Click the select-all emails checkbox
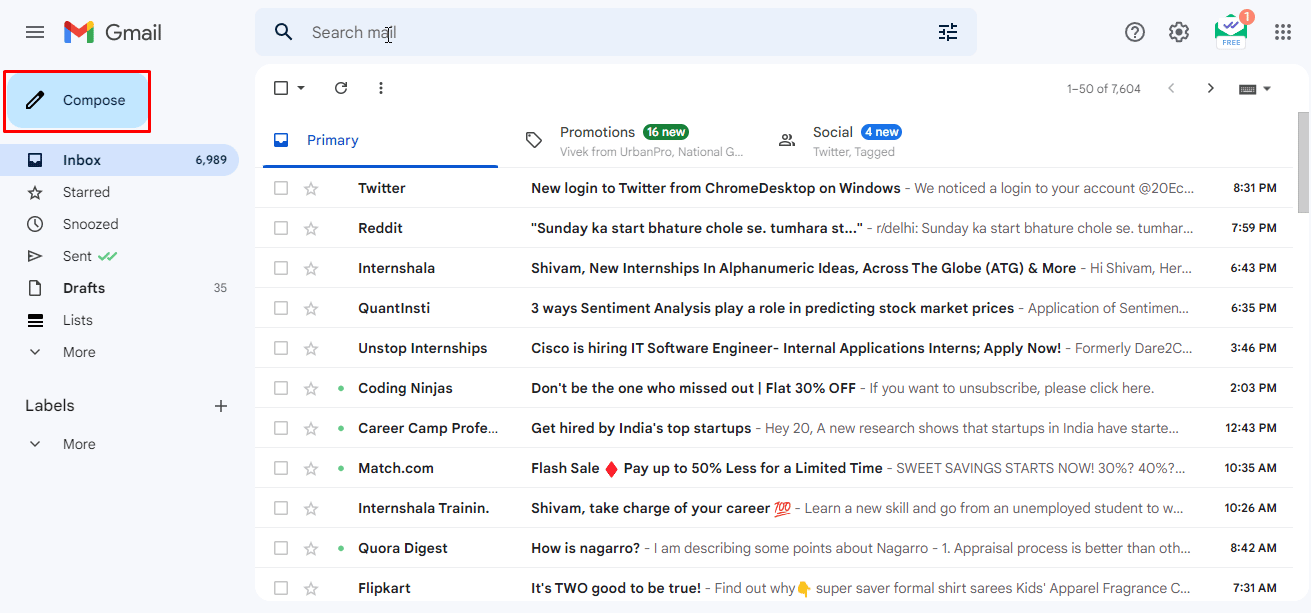 pyautogui.click(x=280, y=88)
